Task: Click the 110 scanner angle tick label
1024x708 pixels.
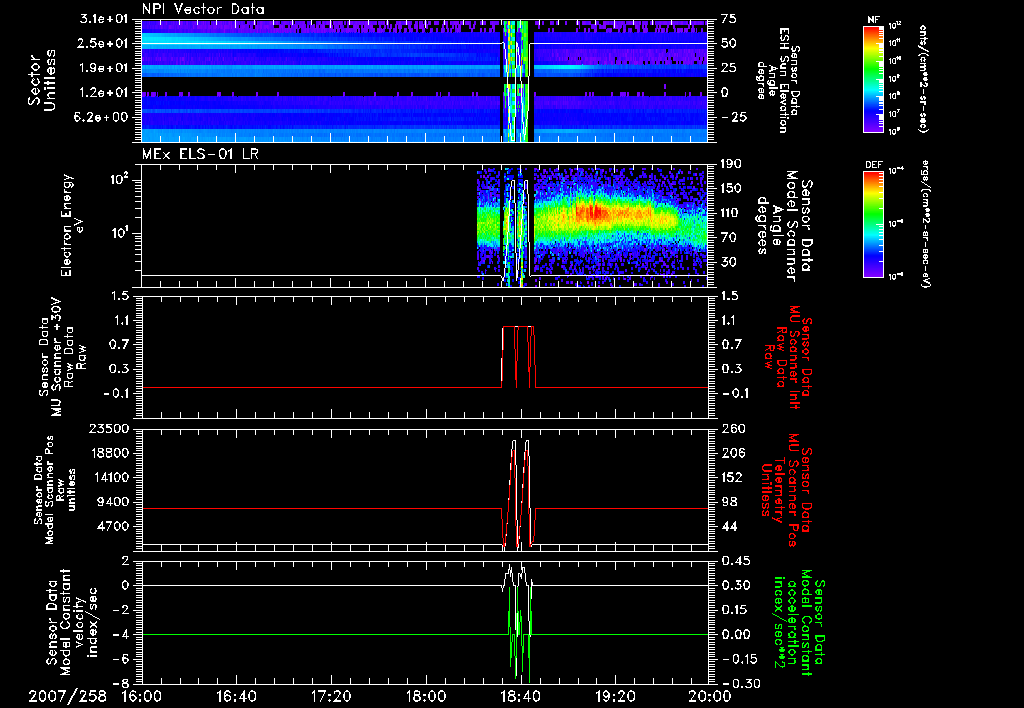Action: [731, 213]
